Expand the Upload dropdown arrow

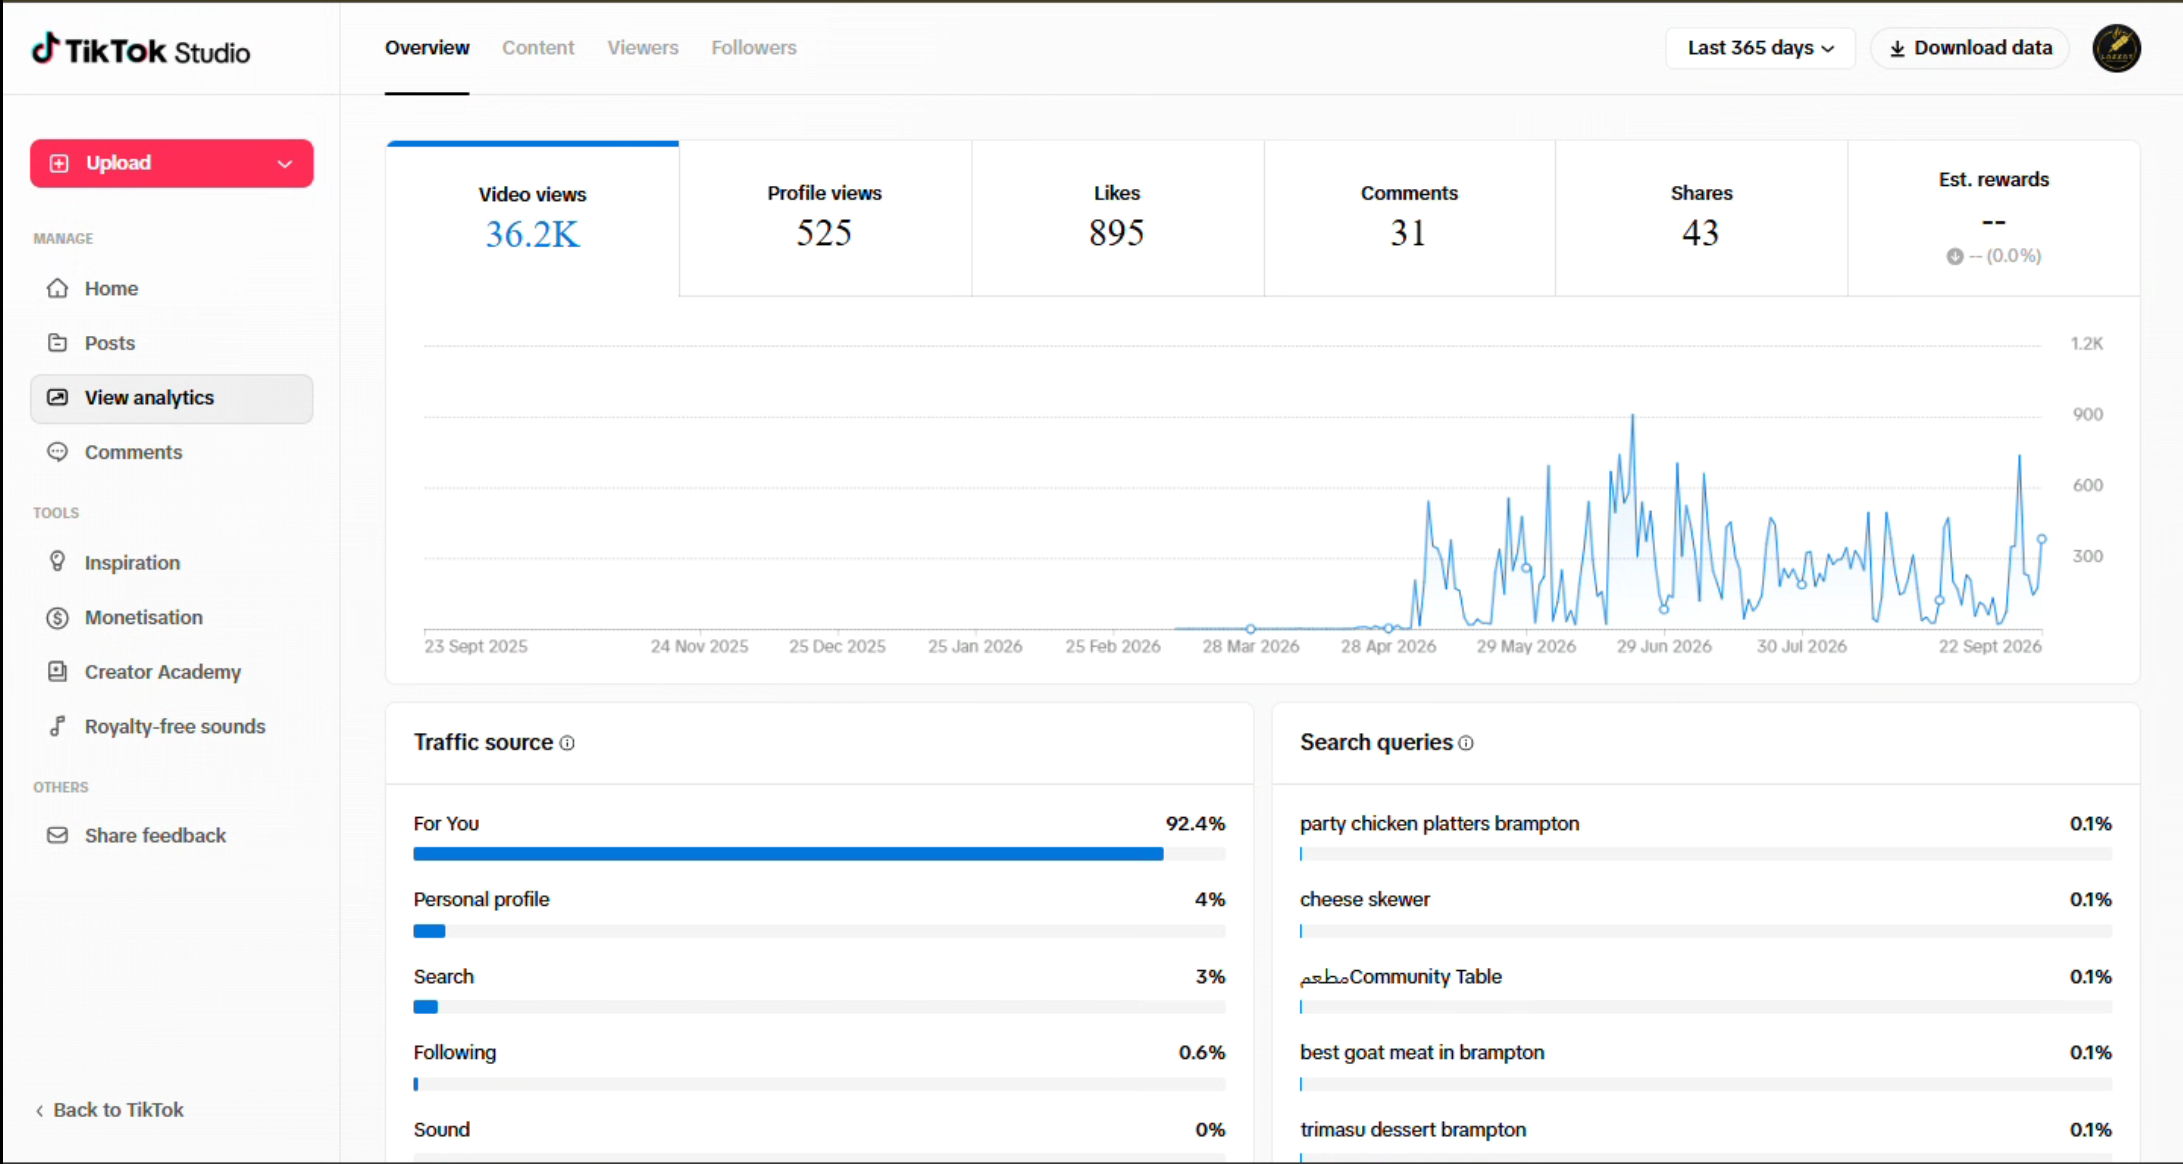[x=285, y=164]
